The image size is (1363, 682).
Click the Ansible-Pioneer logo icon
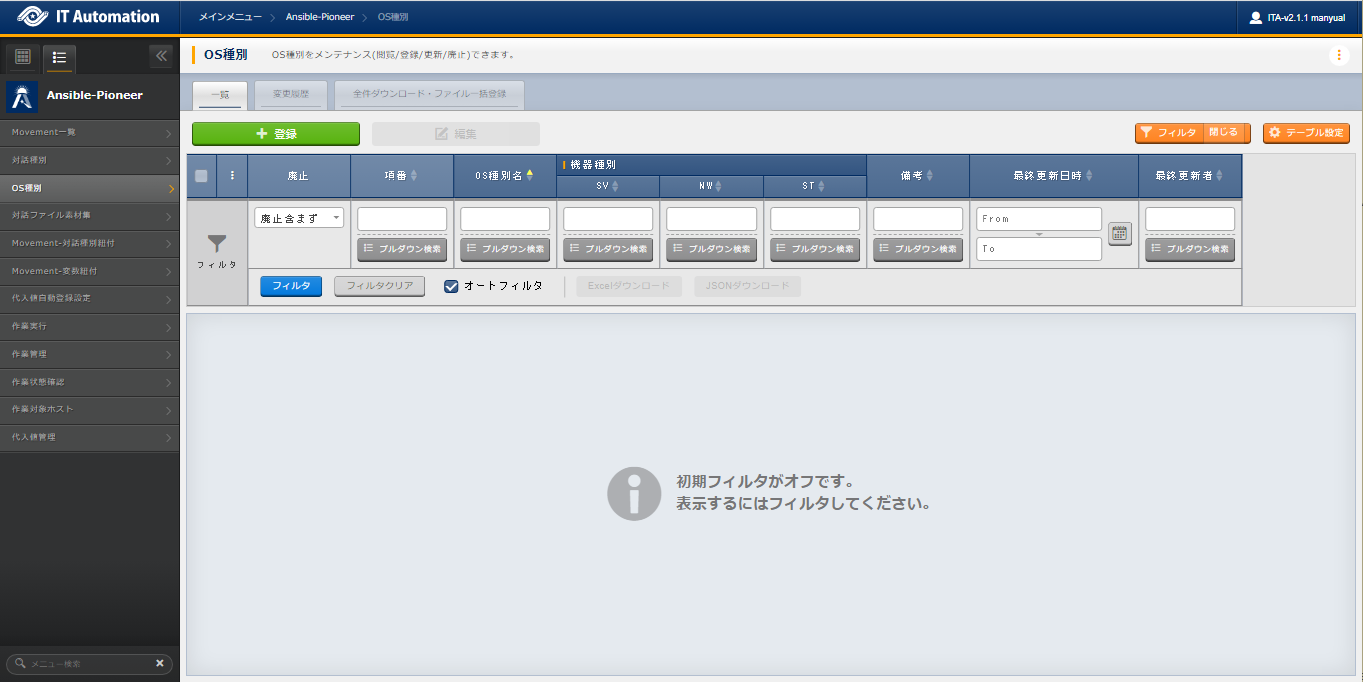20,96
